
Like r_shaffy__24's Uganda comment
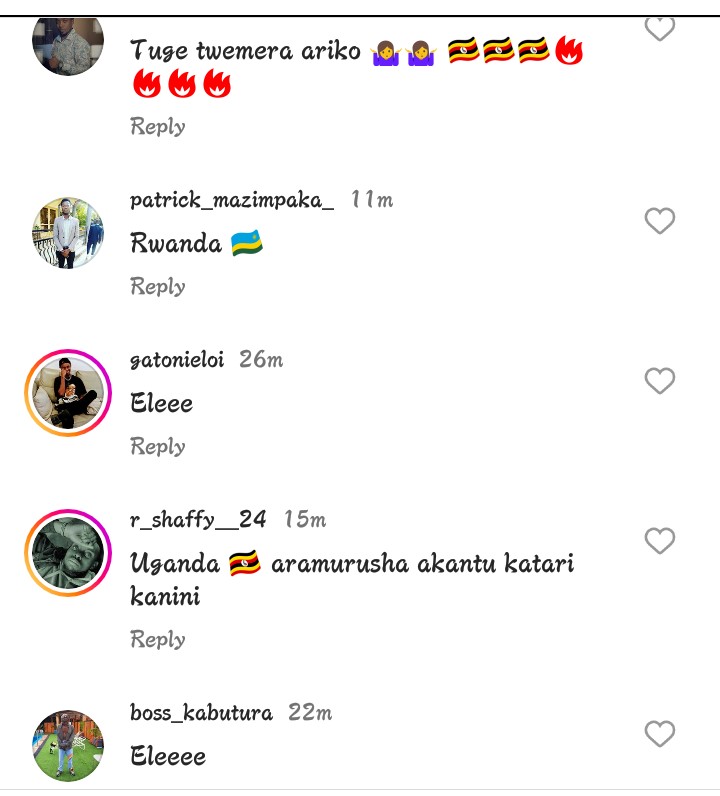pyautogui.click(x=659, y=541)
